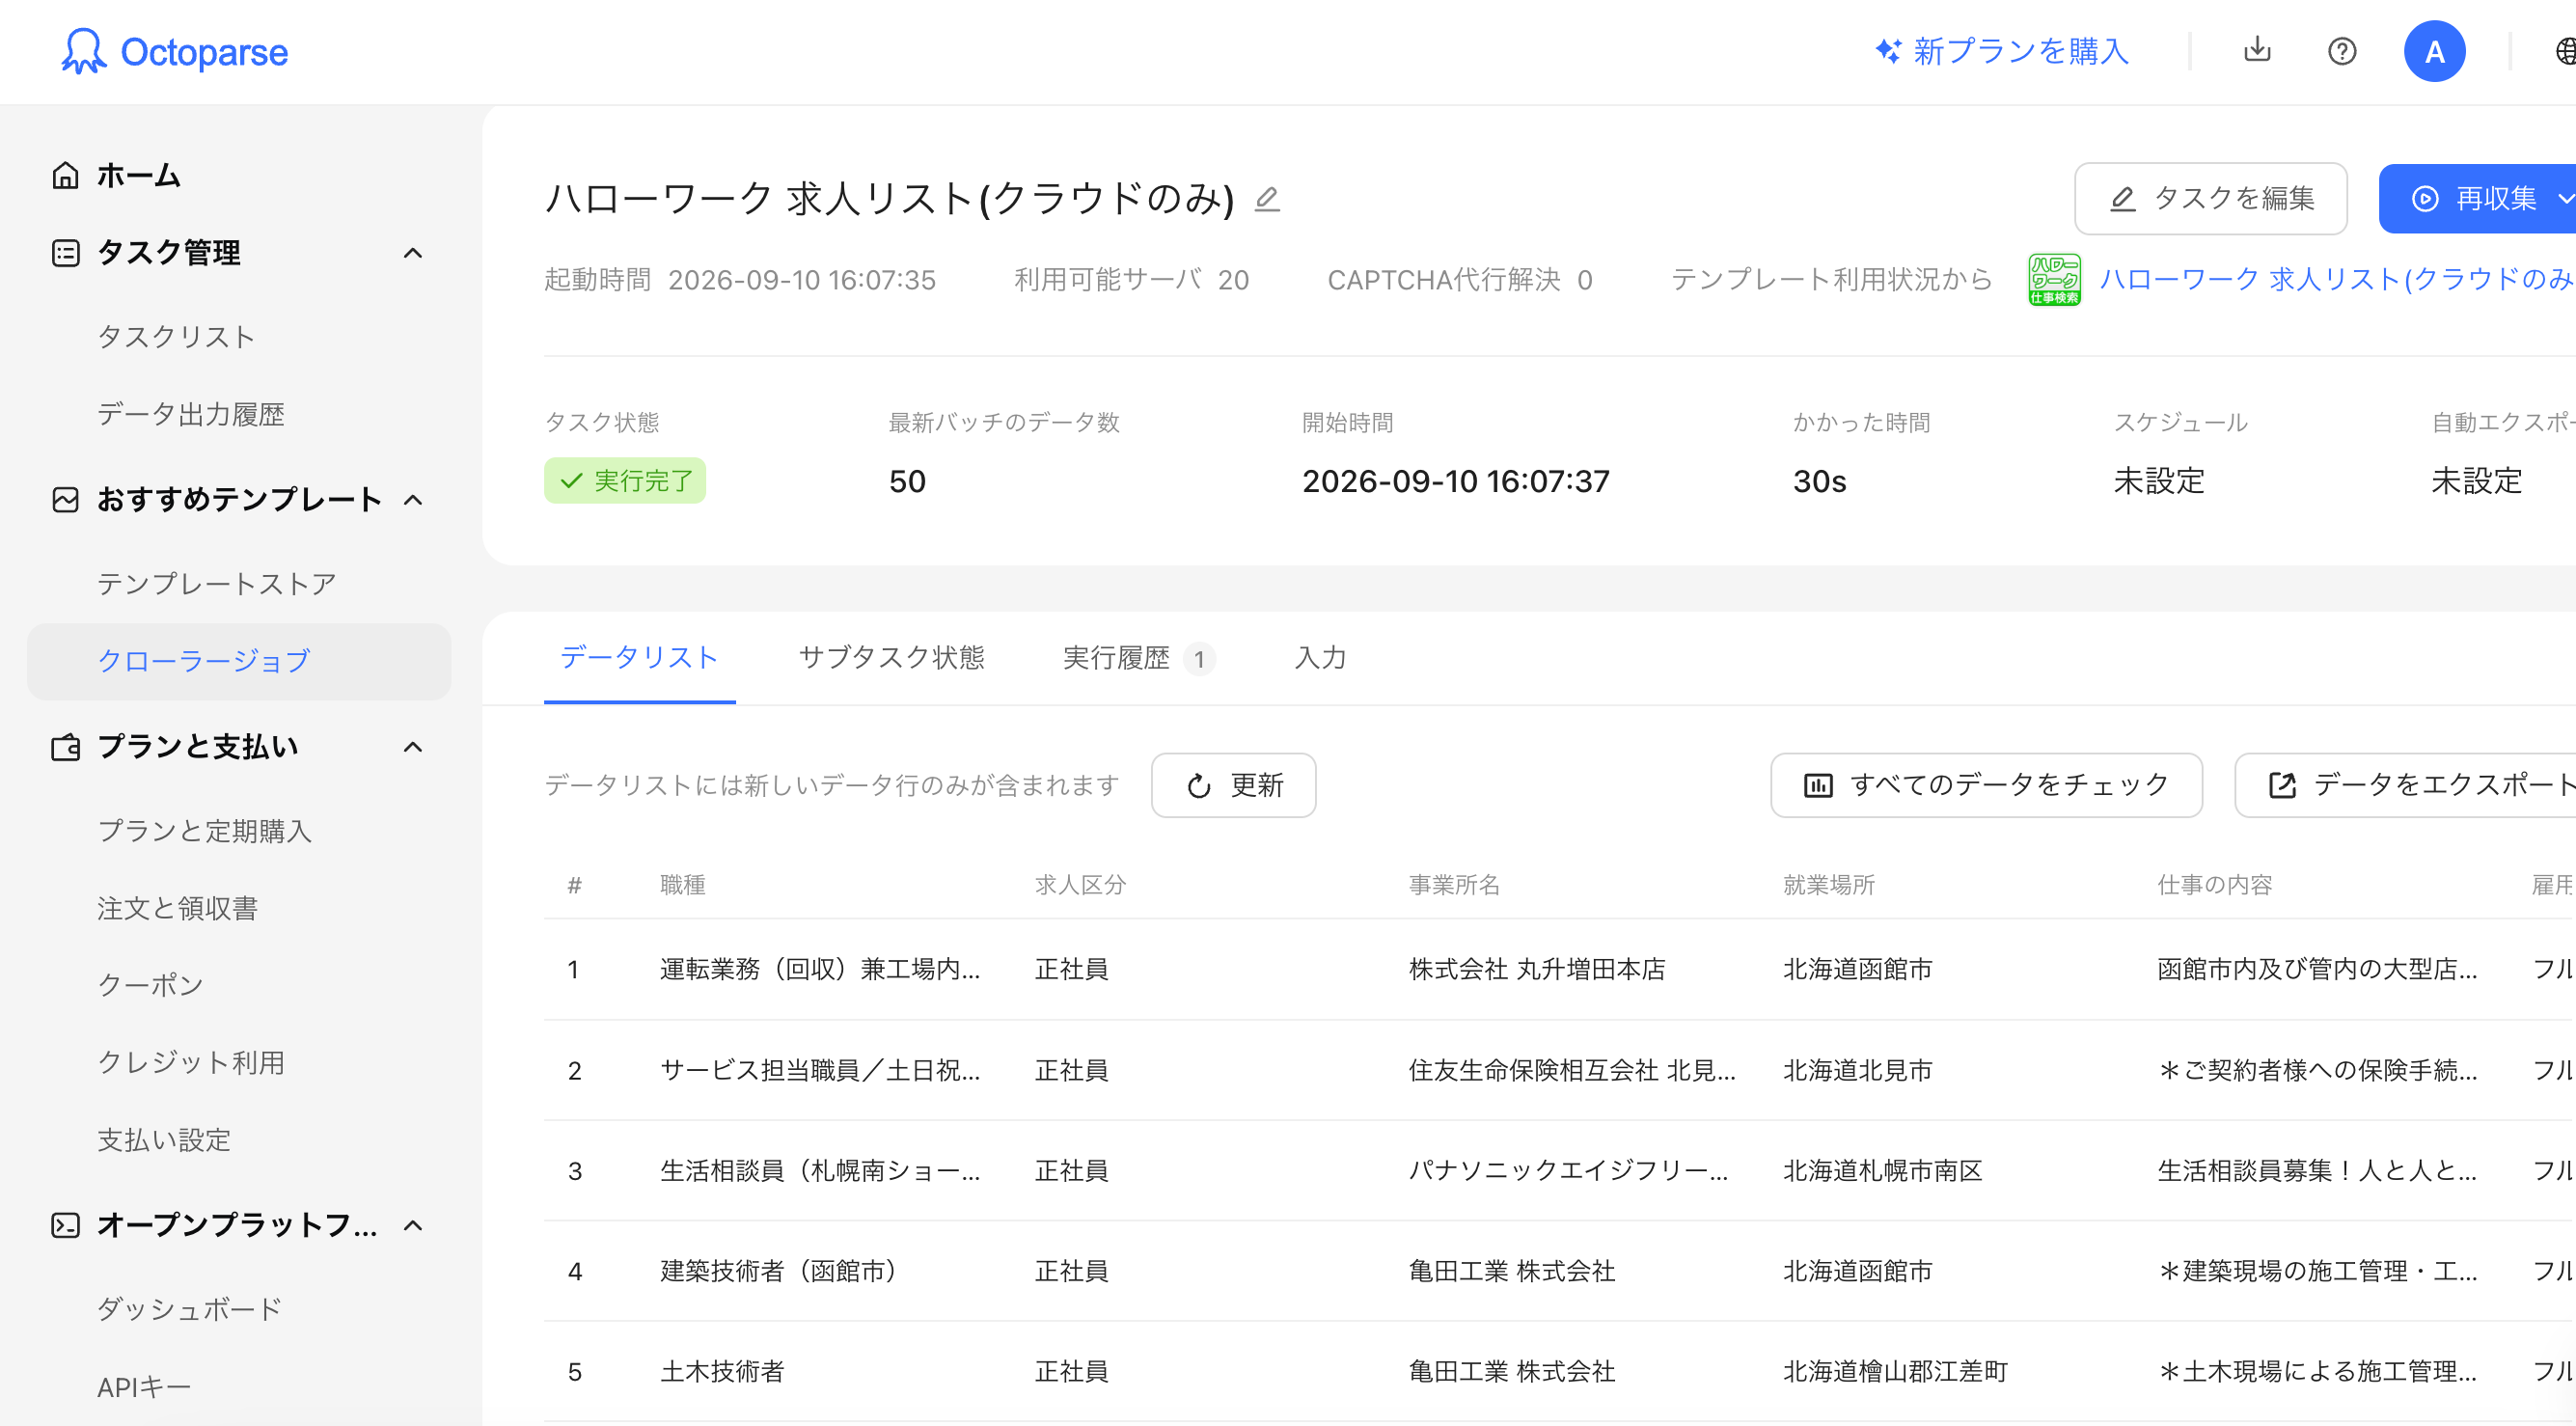Image resolution: width=2576 pixels, height=1426 pixels.
Task: Click データをエクスポート button
Action: coord(2405,785)
